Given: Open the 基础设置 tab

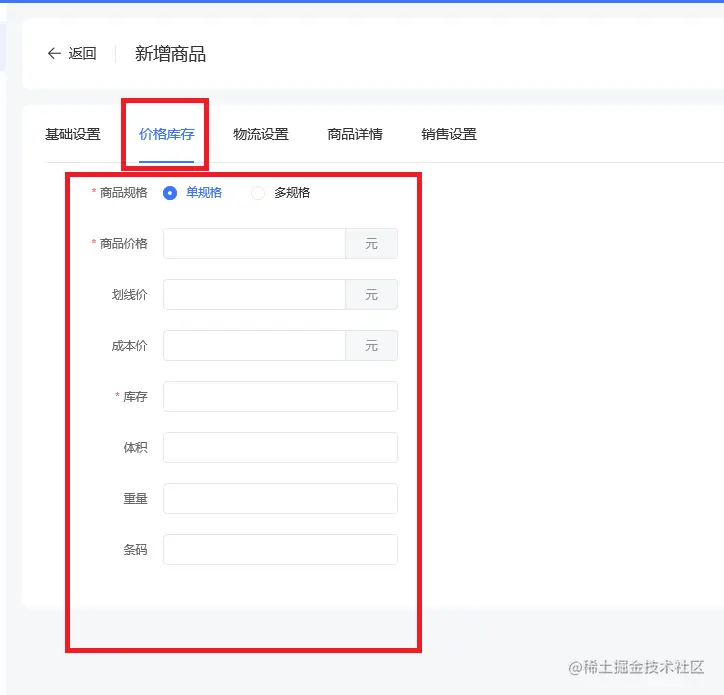Looking at the screenshot, I should pos(73,134).
